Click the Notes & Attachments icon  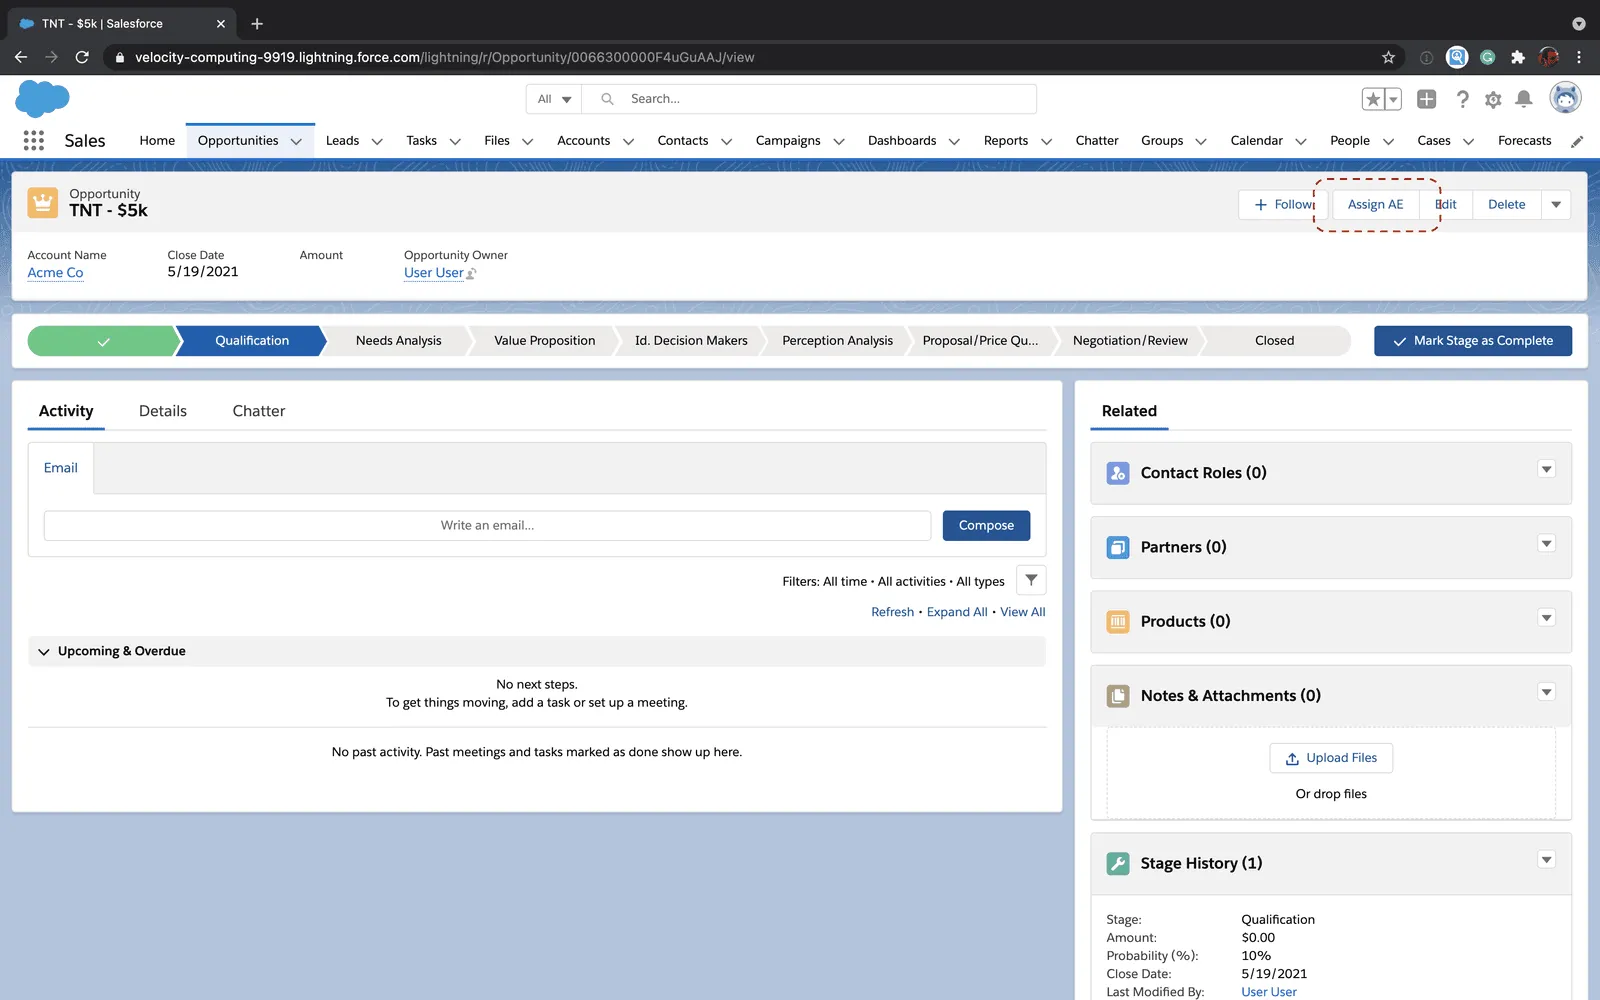(1118, 696)
